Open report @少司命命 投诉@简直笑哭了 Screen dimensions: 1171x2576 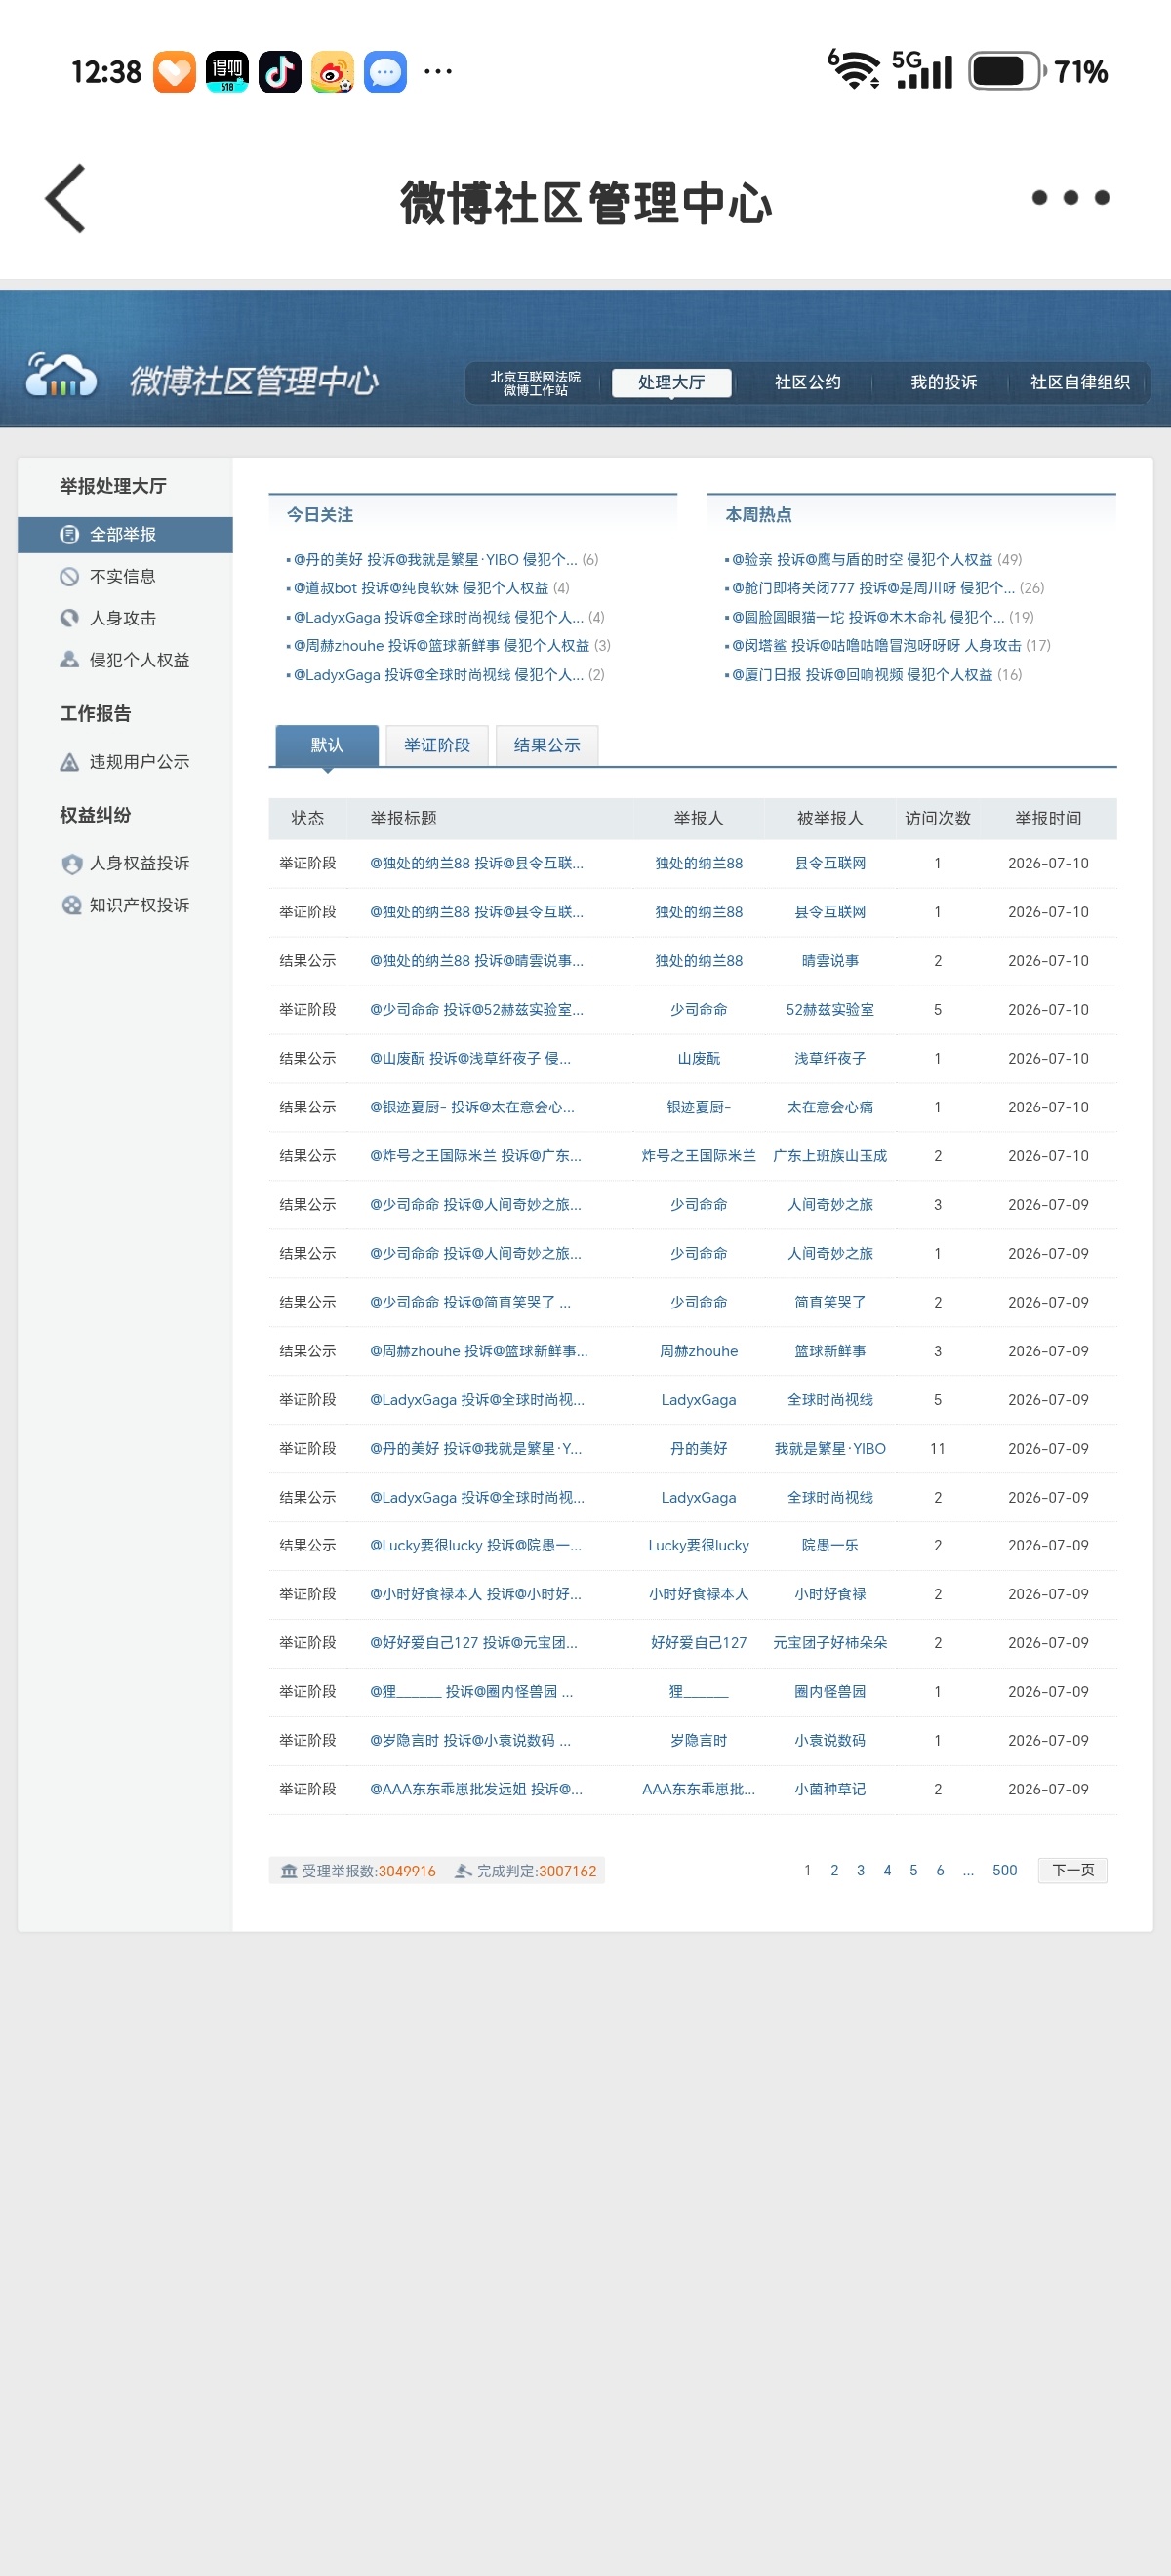470,1303
